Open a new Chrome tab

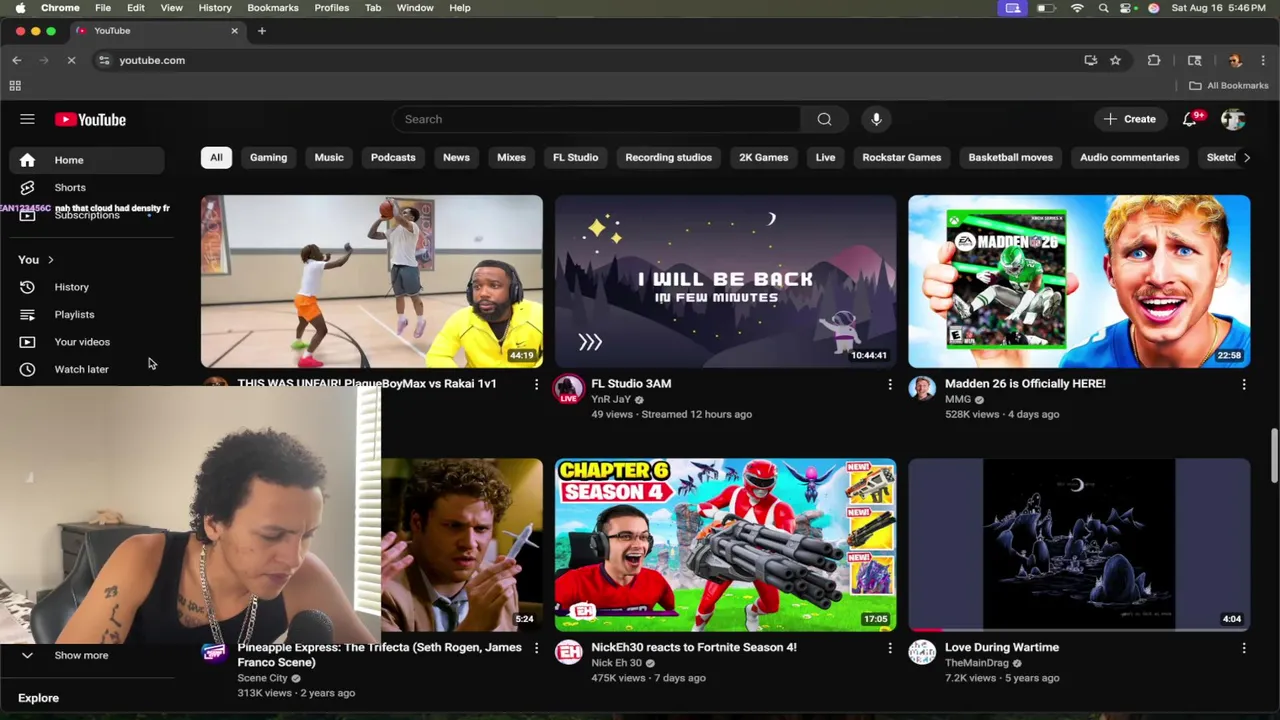[262, 31]
